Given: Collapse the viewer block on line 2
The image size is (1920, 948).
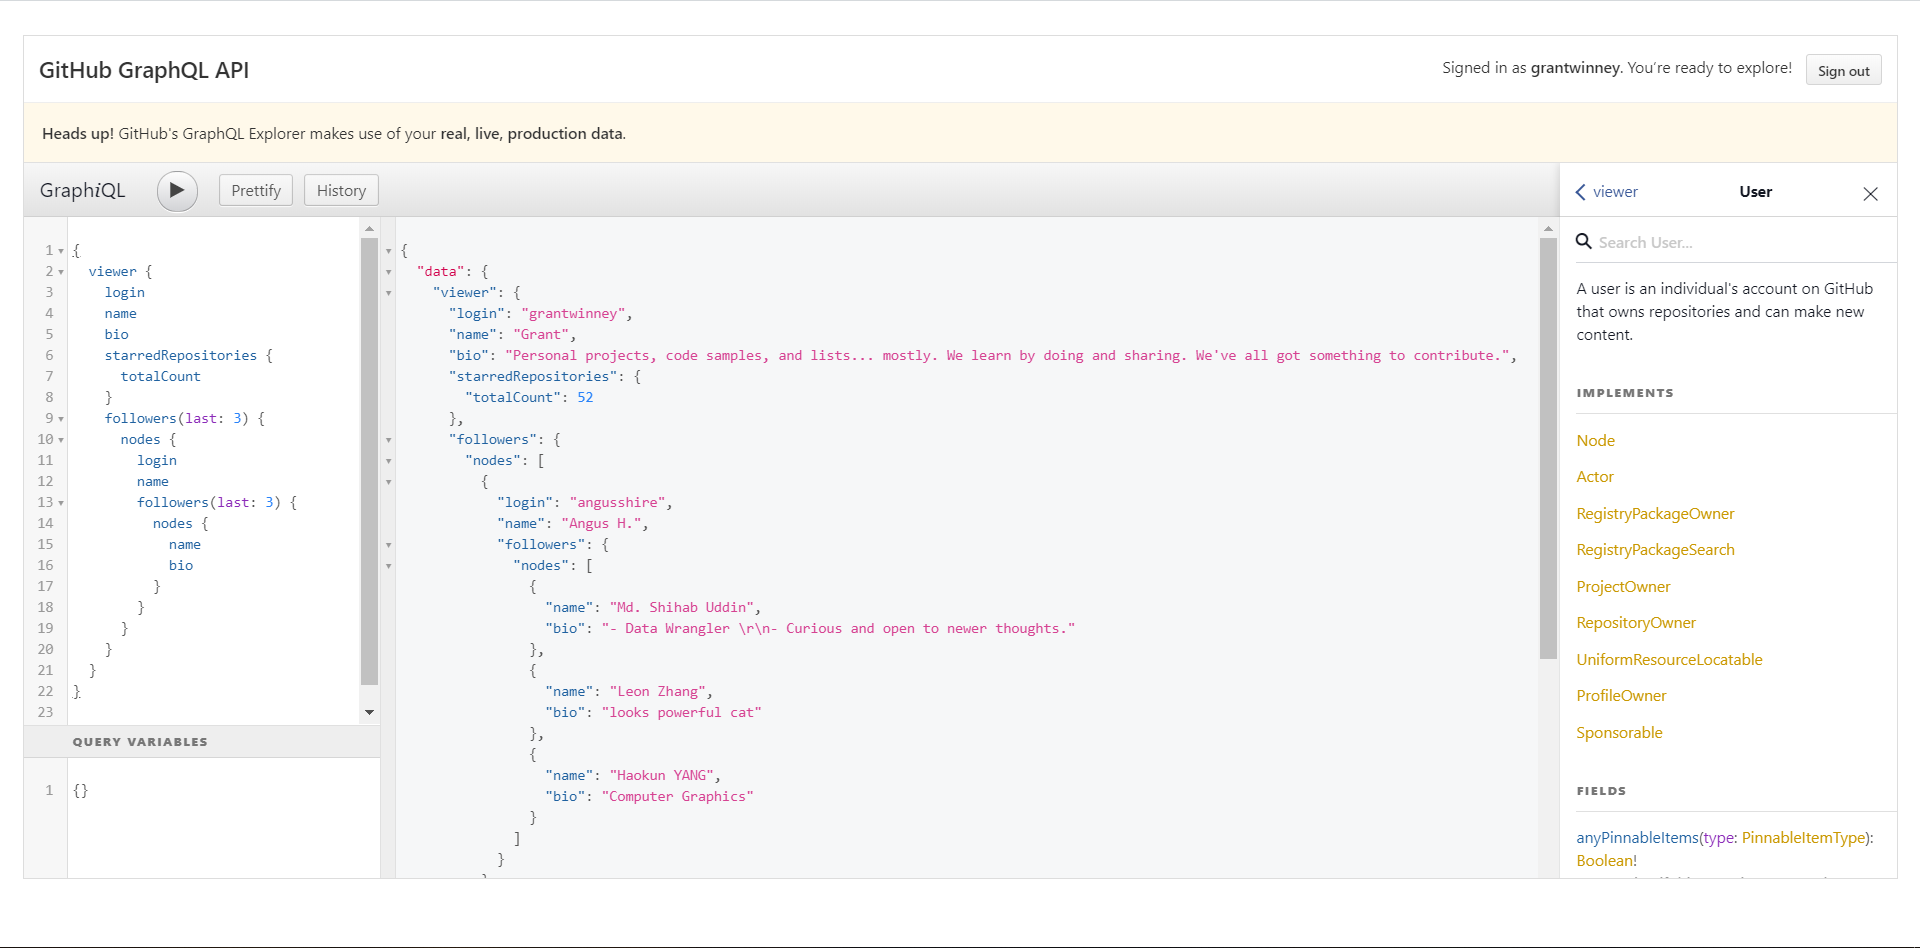Looking at the screenshot, I should click(x=61, y=272).
